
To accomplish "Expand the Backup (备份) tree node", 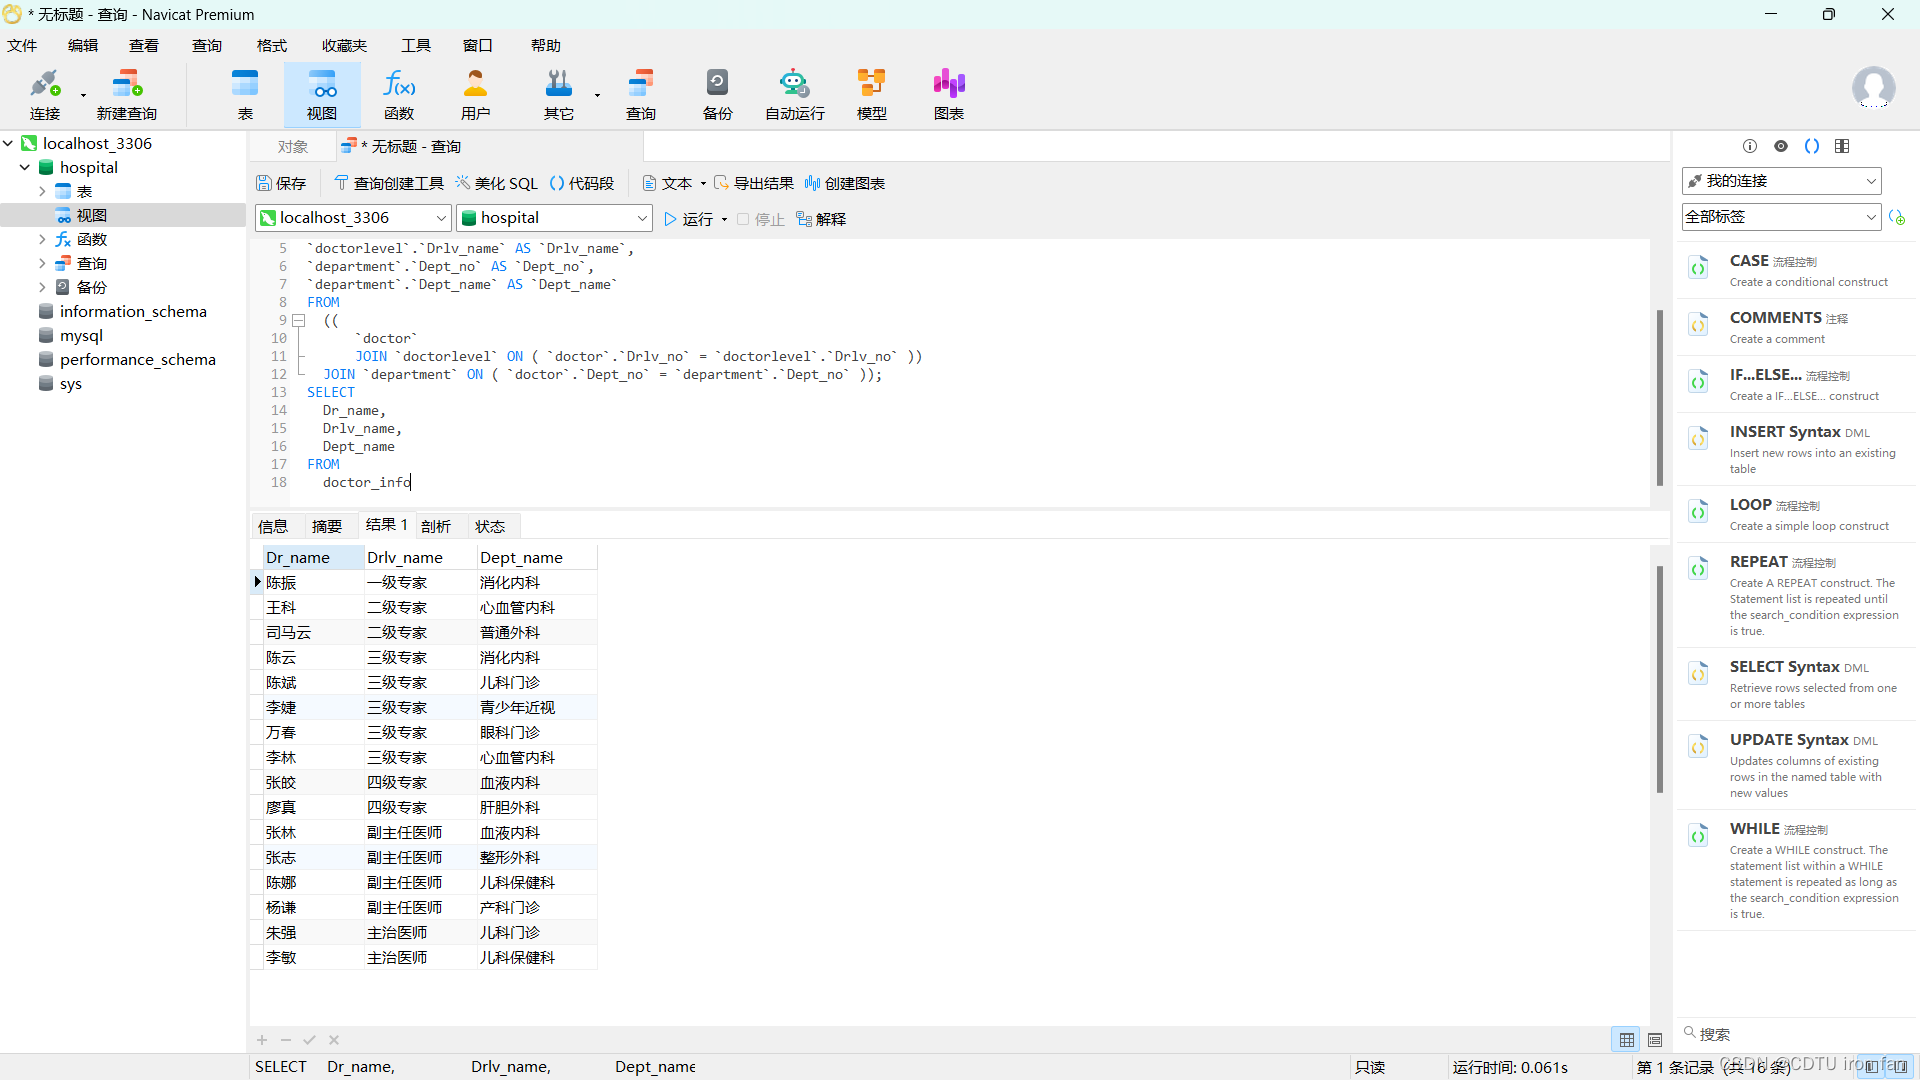I will 42,287.
